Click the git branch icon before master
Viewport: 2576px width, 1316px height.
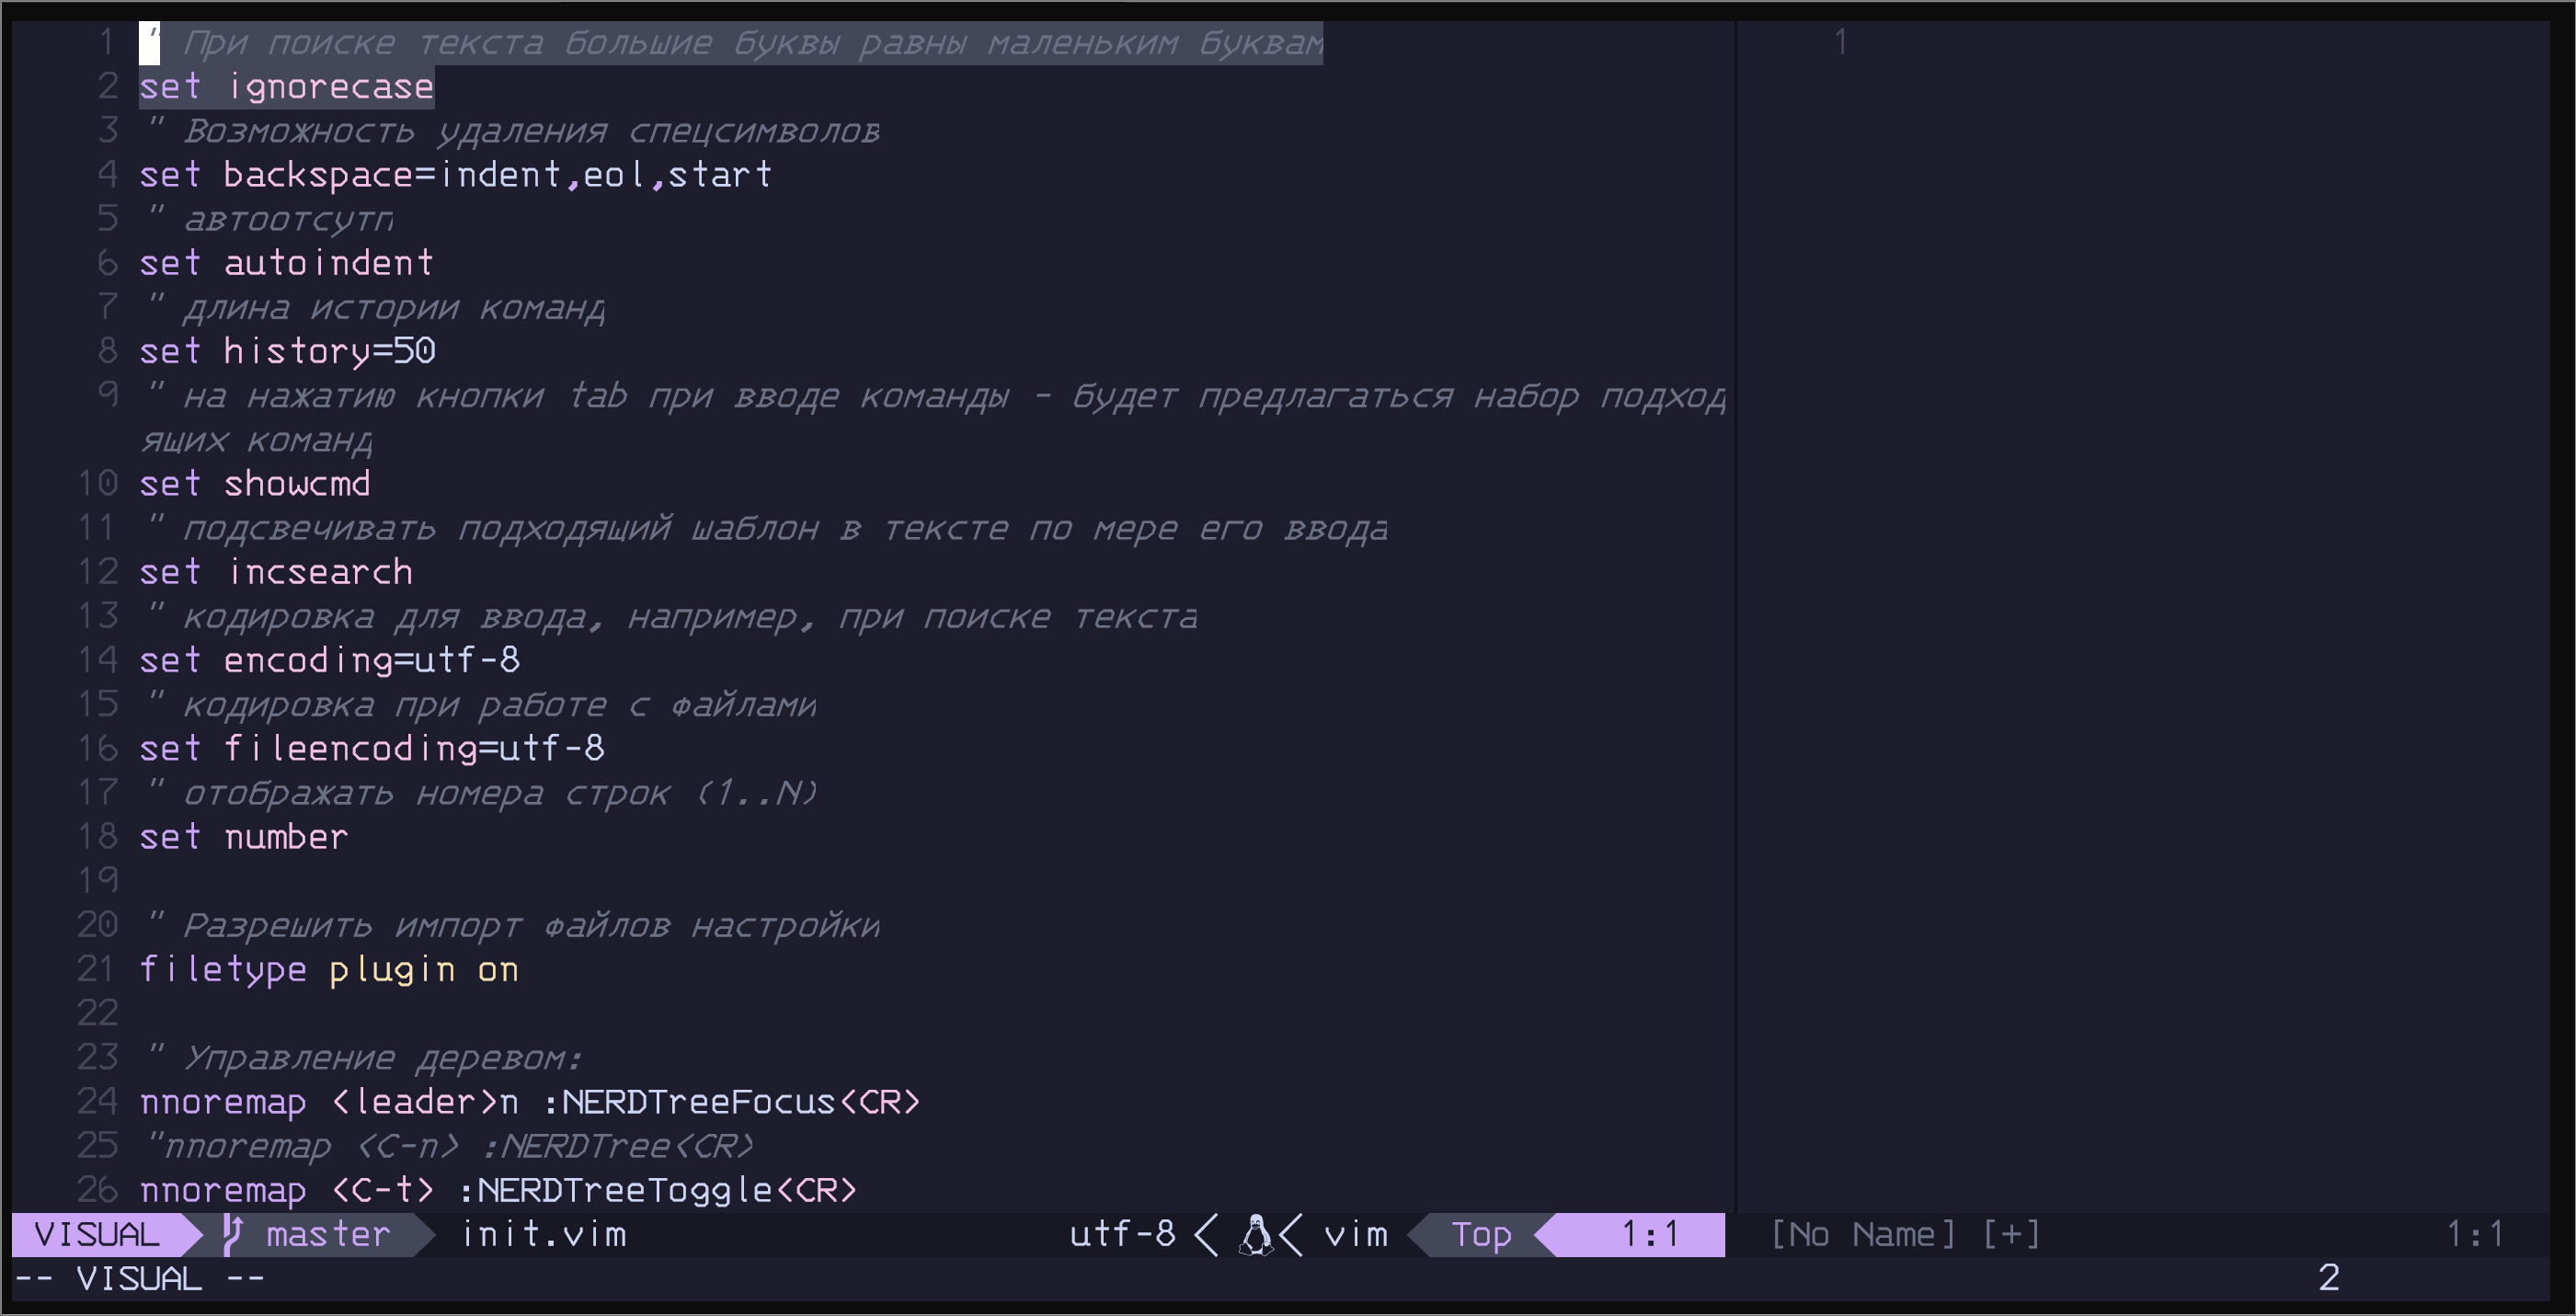[232, 1234]
